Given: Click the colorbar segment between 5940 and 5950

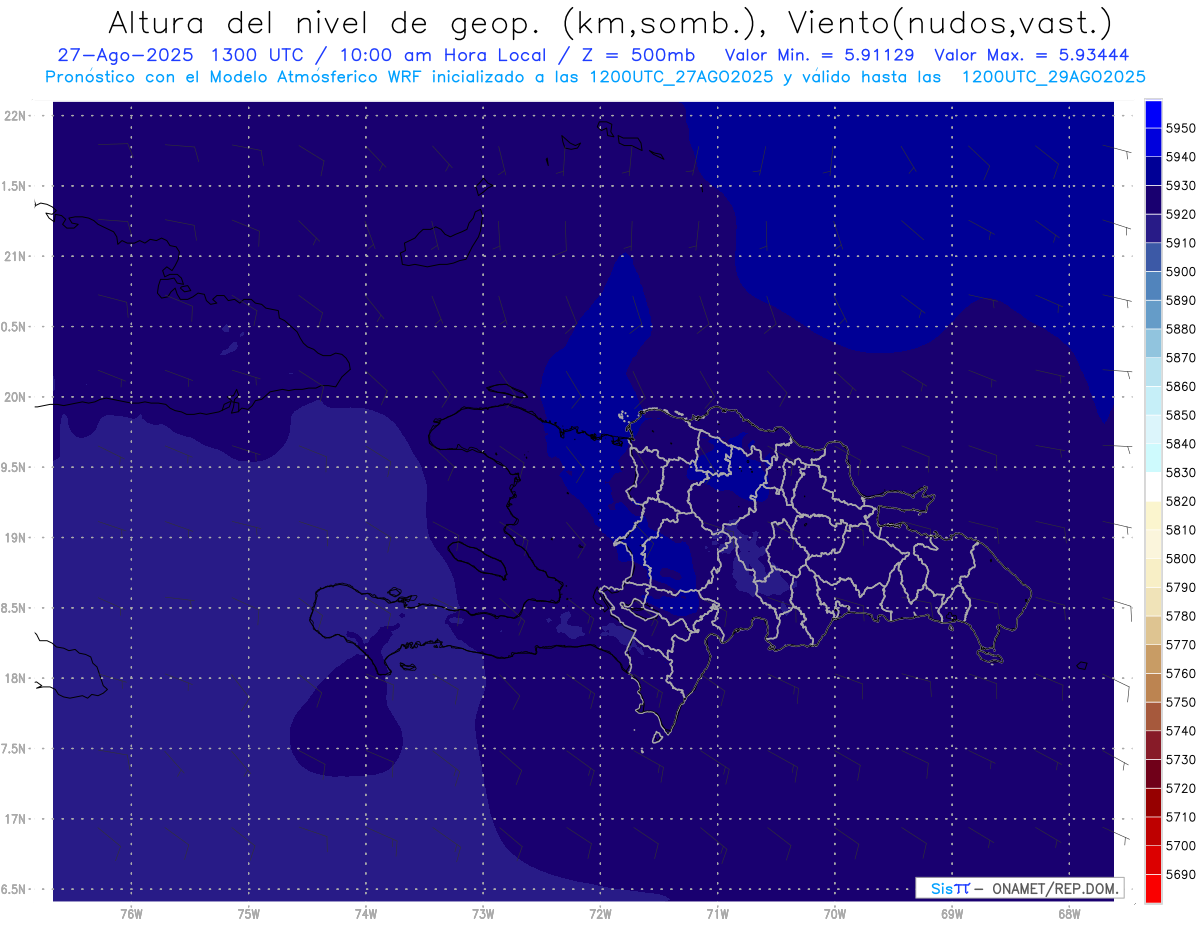Looking at the screenshot, I should (1153, 142).
